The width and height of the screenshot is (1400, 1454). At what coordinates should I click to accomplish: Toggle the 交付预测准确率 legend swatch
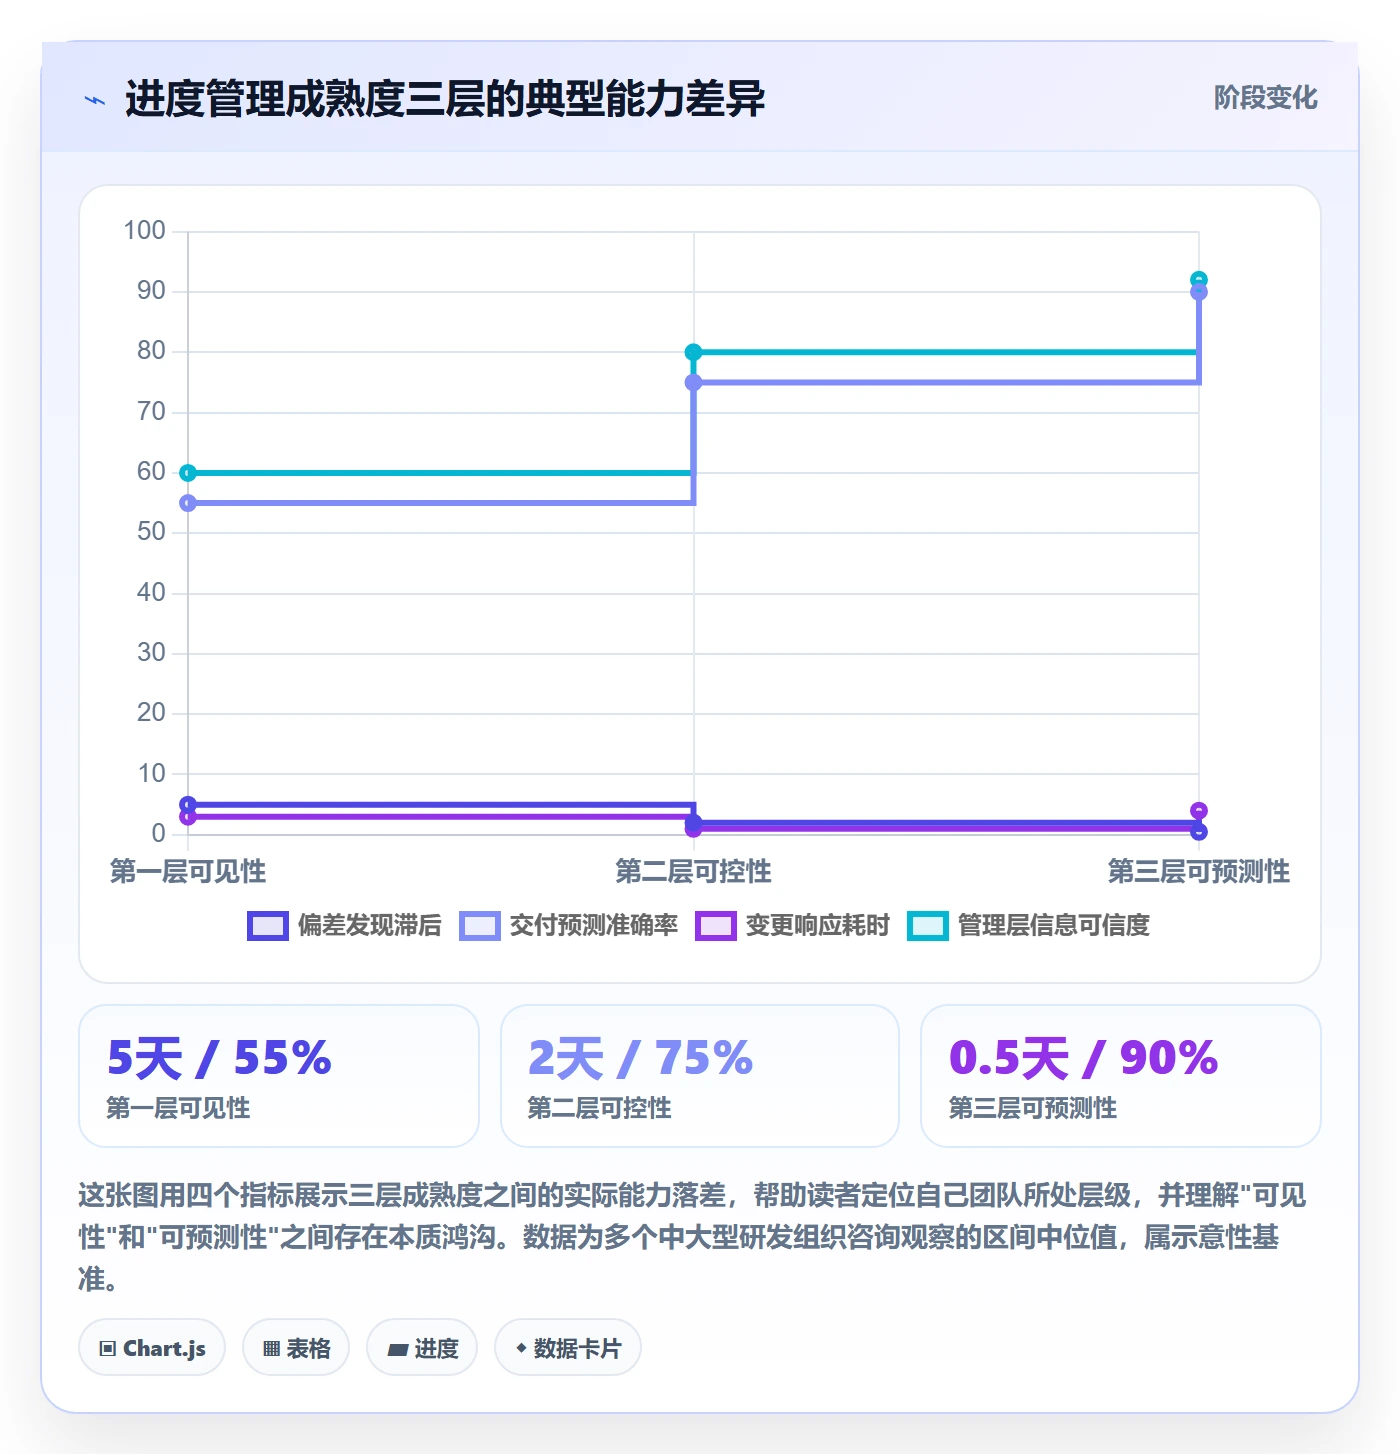click(480, 926)
